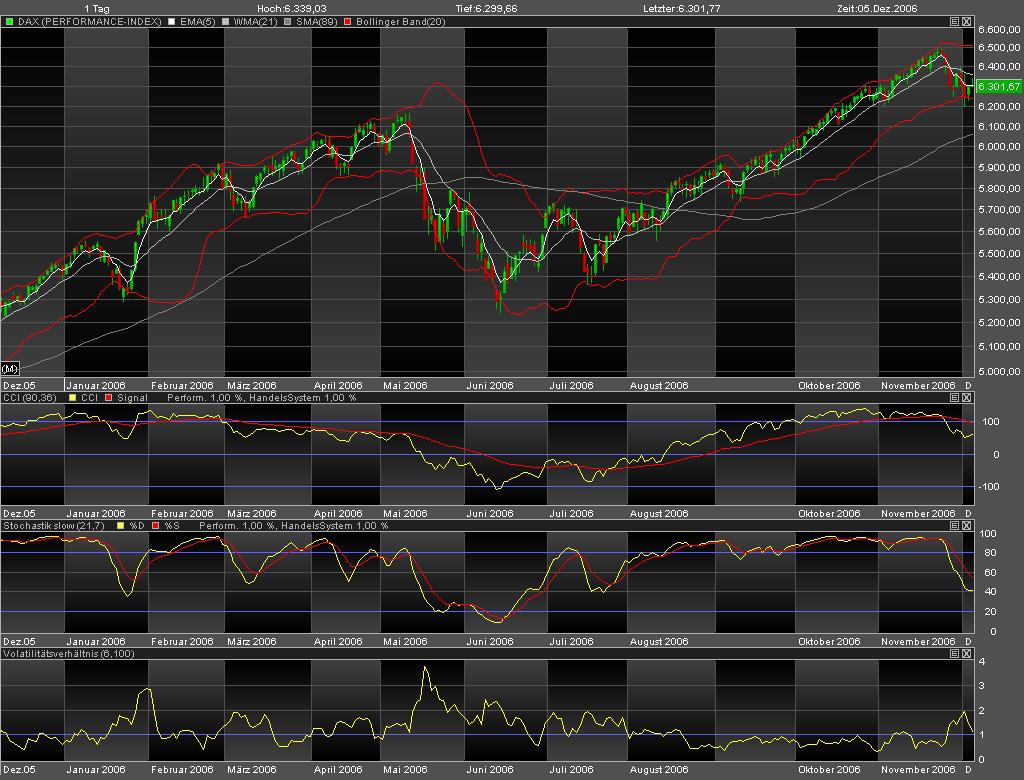Click the yellow %D legend swatch
The width and height of the screenshot is (1024, 780).
click(x=122, y=525)
